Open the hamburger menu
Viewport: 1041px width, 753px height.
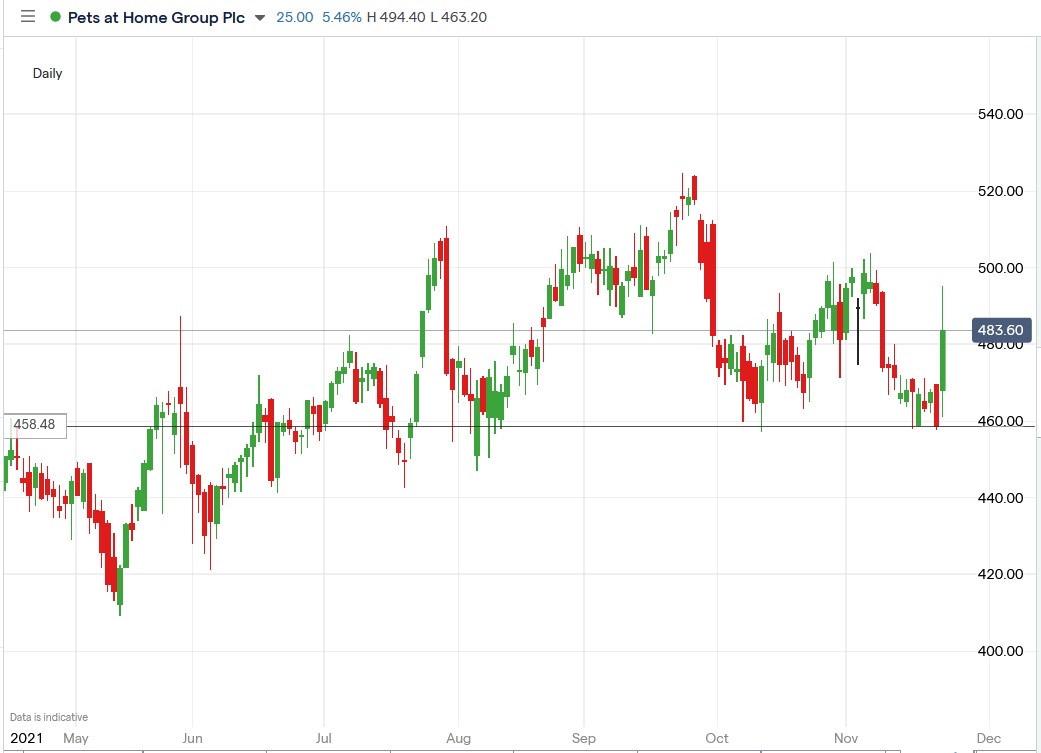pos(27,16)
